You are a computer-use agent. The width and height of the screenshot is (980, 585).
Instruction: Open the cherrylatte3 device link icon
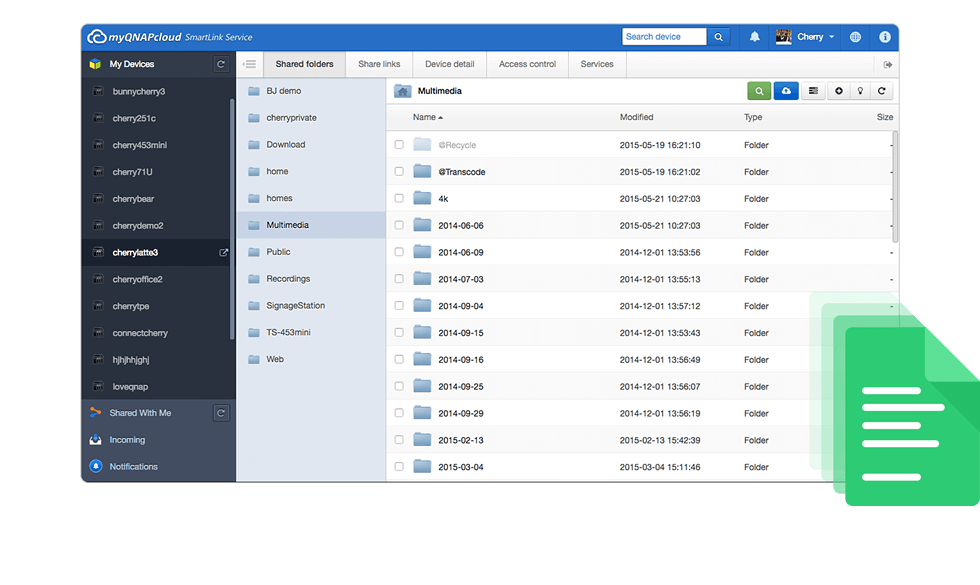point(222,253)
